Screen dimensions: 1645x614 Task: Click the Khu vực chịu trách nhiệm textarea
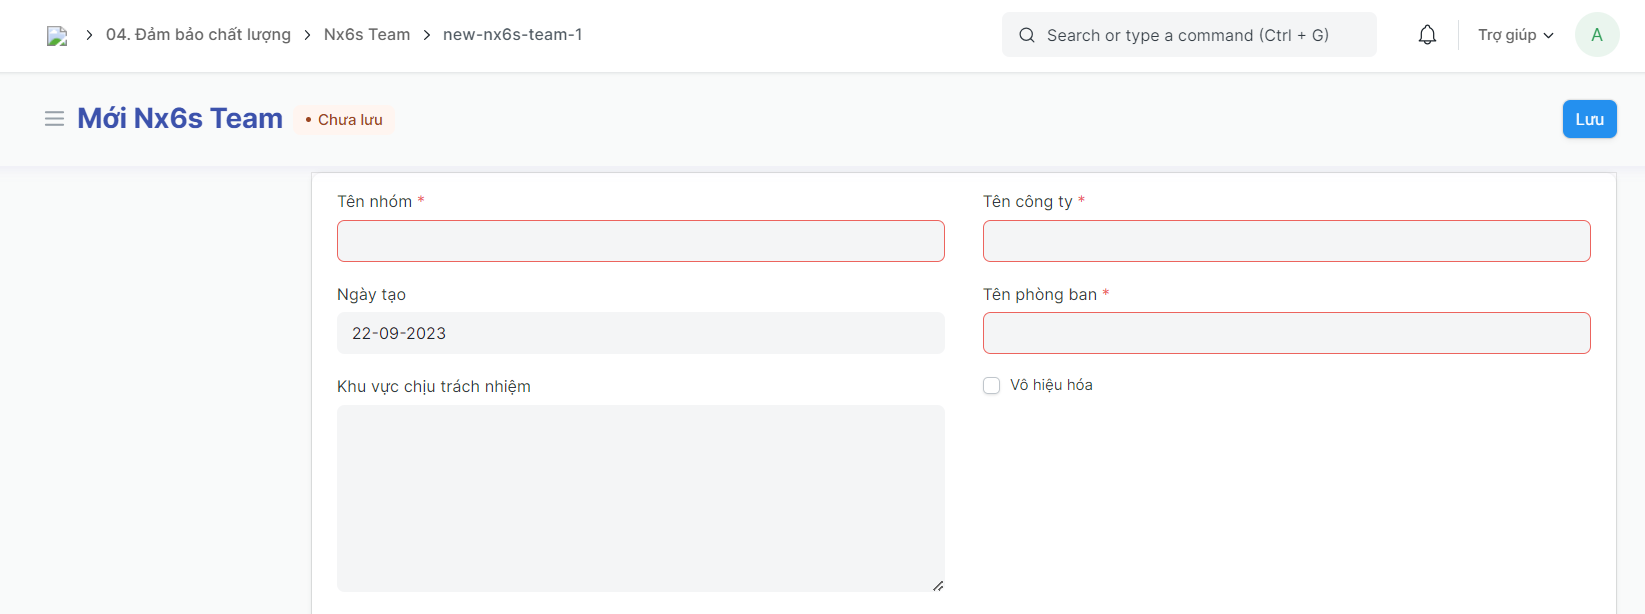(640, 497)
